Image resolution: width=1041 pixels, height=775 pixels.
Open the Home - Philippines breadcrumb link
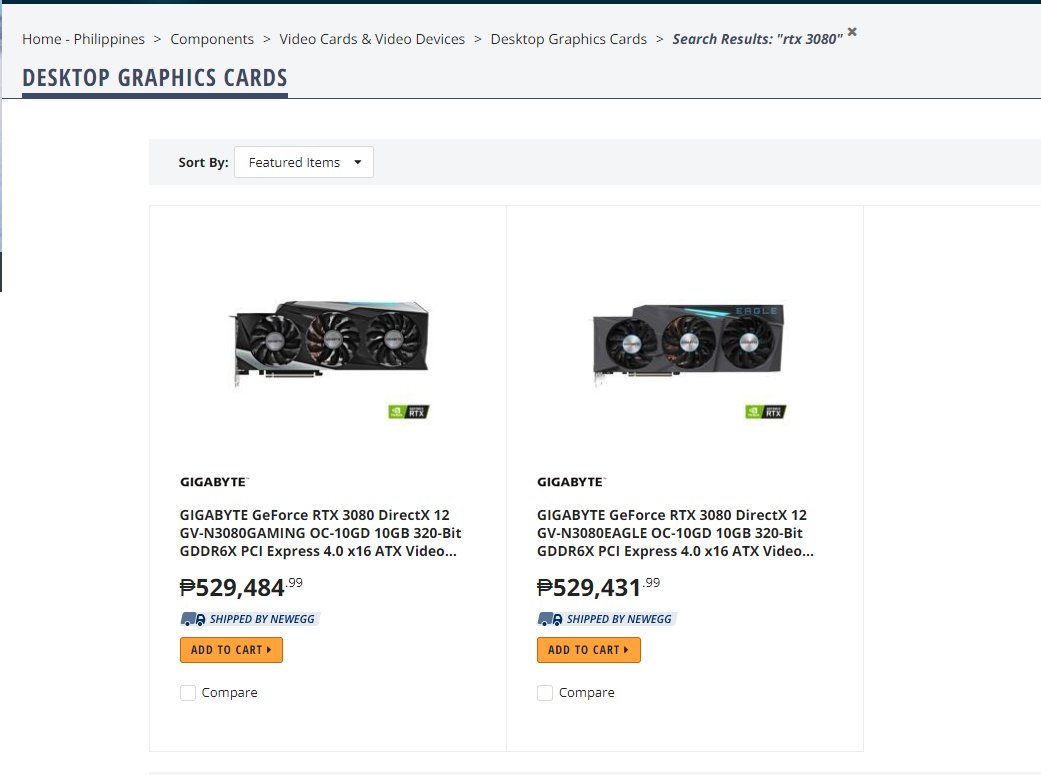(x=83, y=38)
